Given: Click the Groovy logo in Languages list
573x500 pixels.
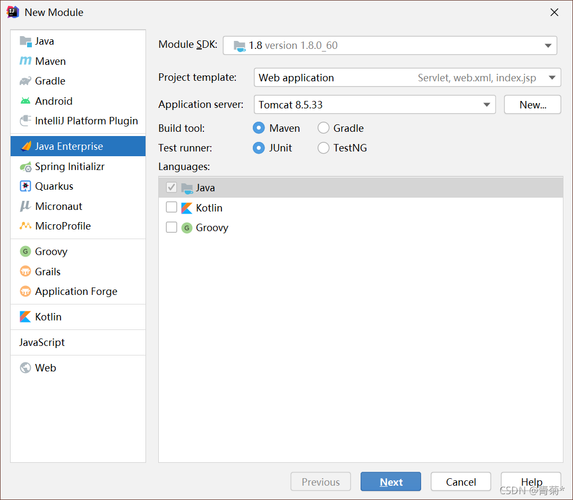Looking at the screenshot, I should (x=187, y=228).
